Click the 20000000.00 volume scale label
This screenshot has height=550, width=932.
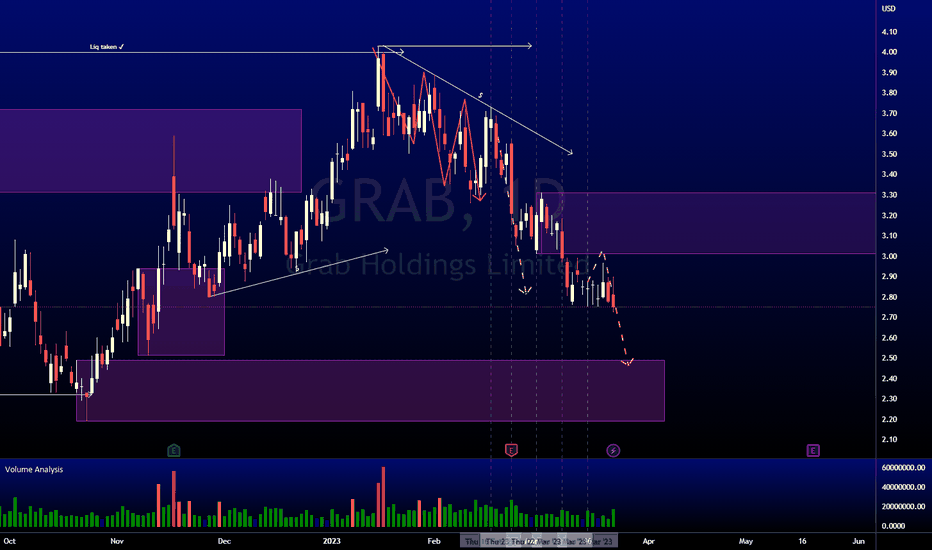click(903, 507)
